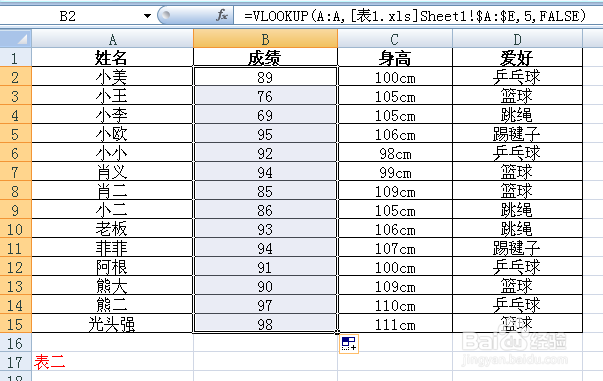Click the formula bar VLOOKUP formula

point(415,16)
